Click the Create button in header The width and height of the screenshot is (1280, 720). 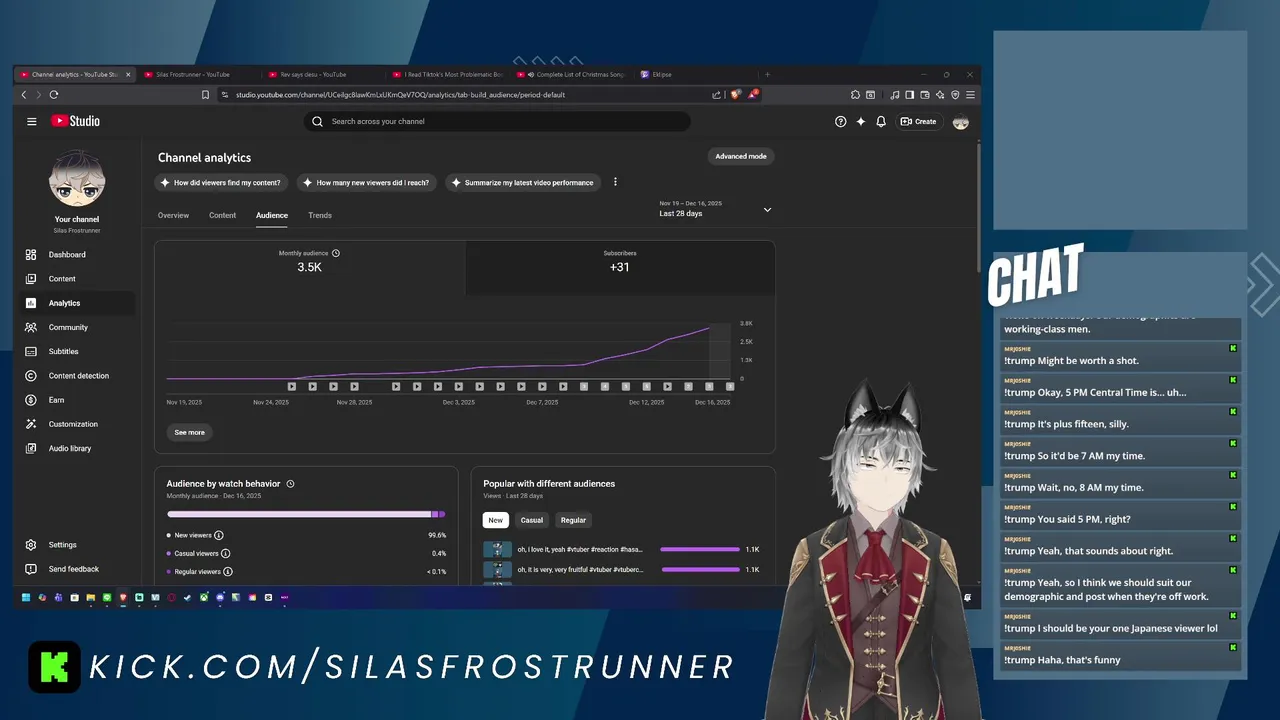tap(919, 121)
